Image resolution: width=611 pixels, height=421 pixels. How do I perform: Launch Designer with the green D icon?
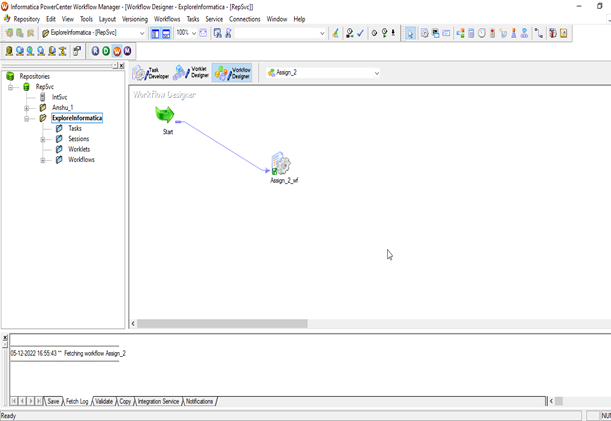pos(106,51)
